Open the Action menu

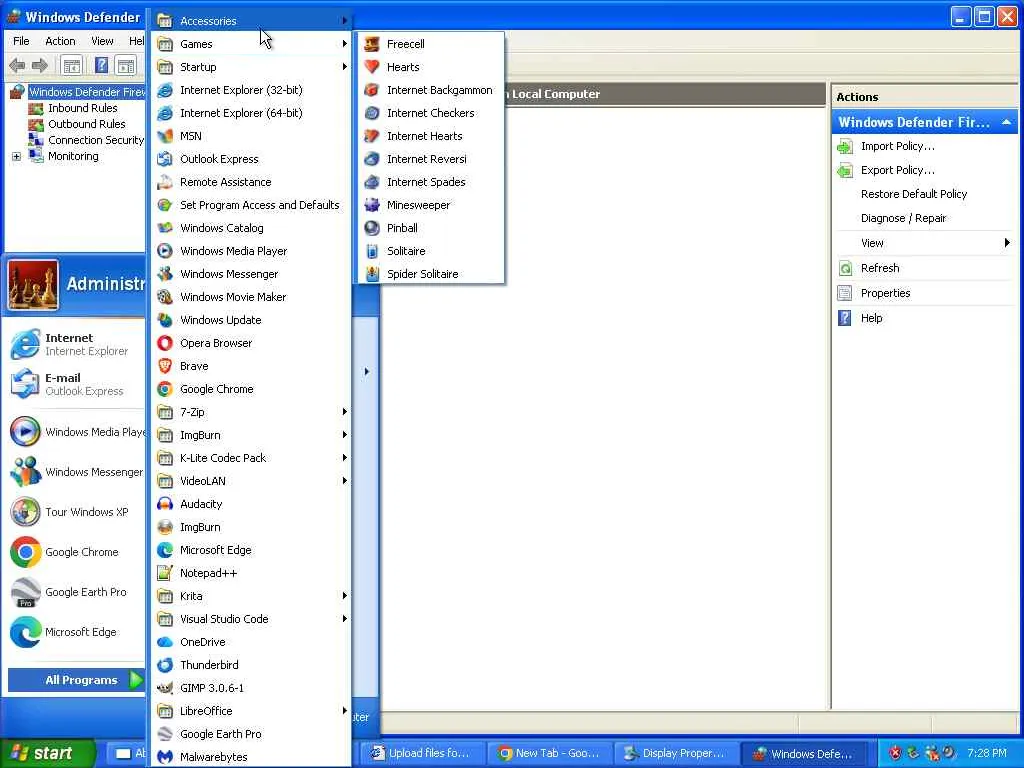pos(60,40)
